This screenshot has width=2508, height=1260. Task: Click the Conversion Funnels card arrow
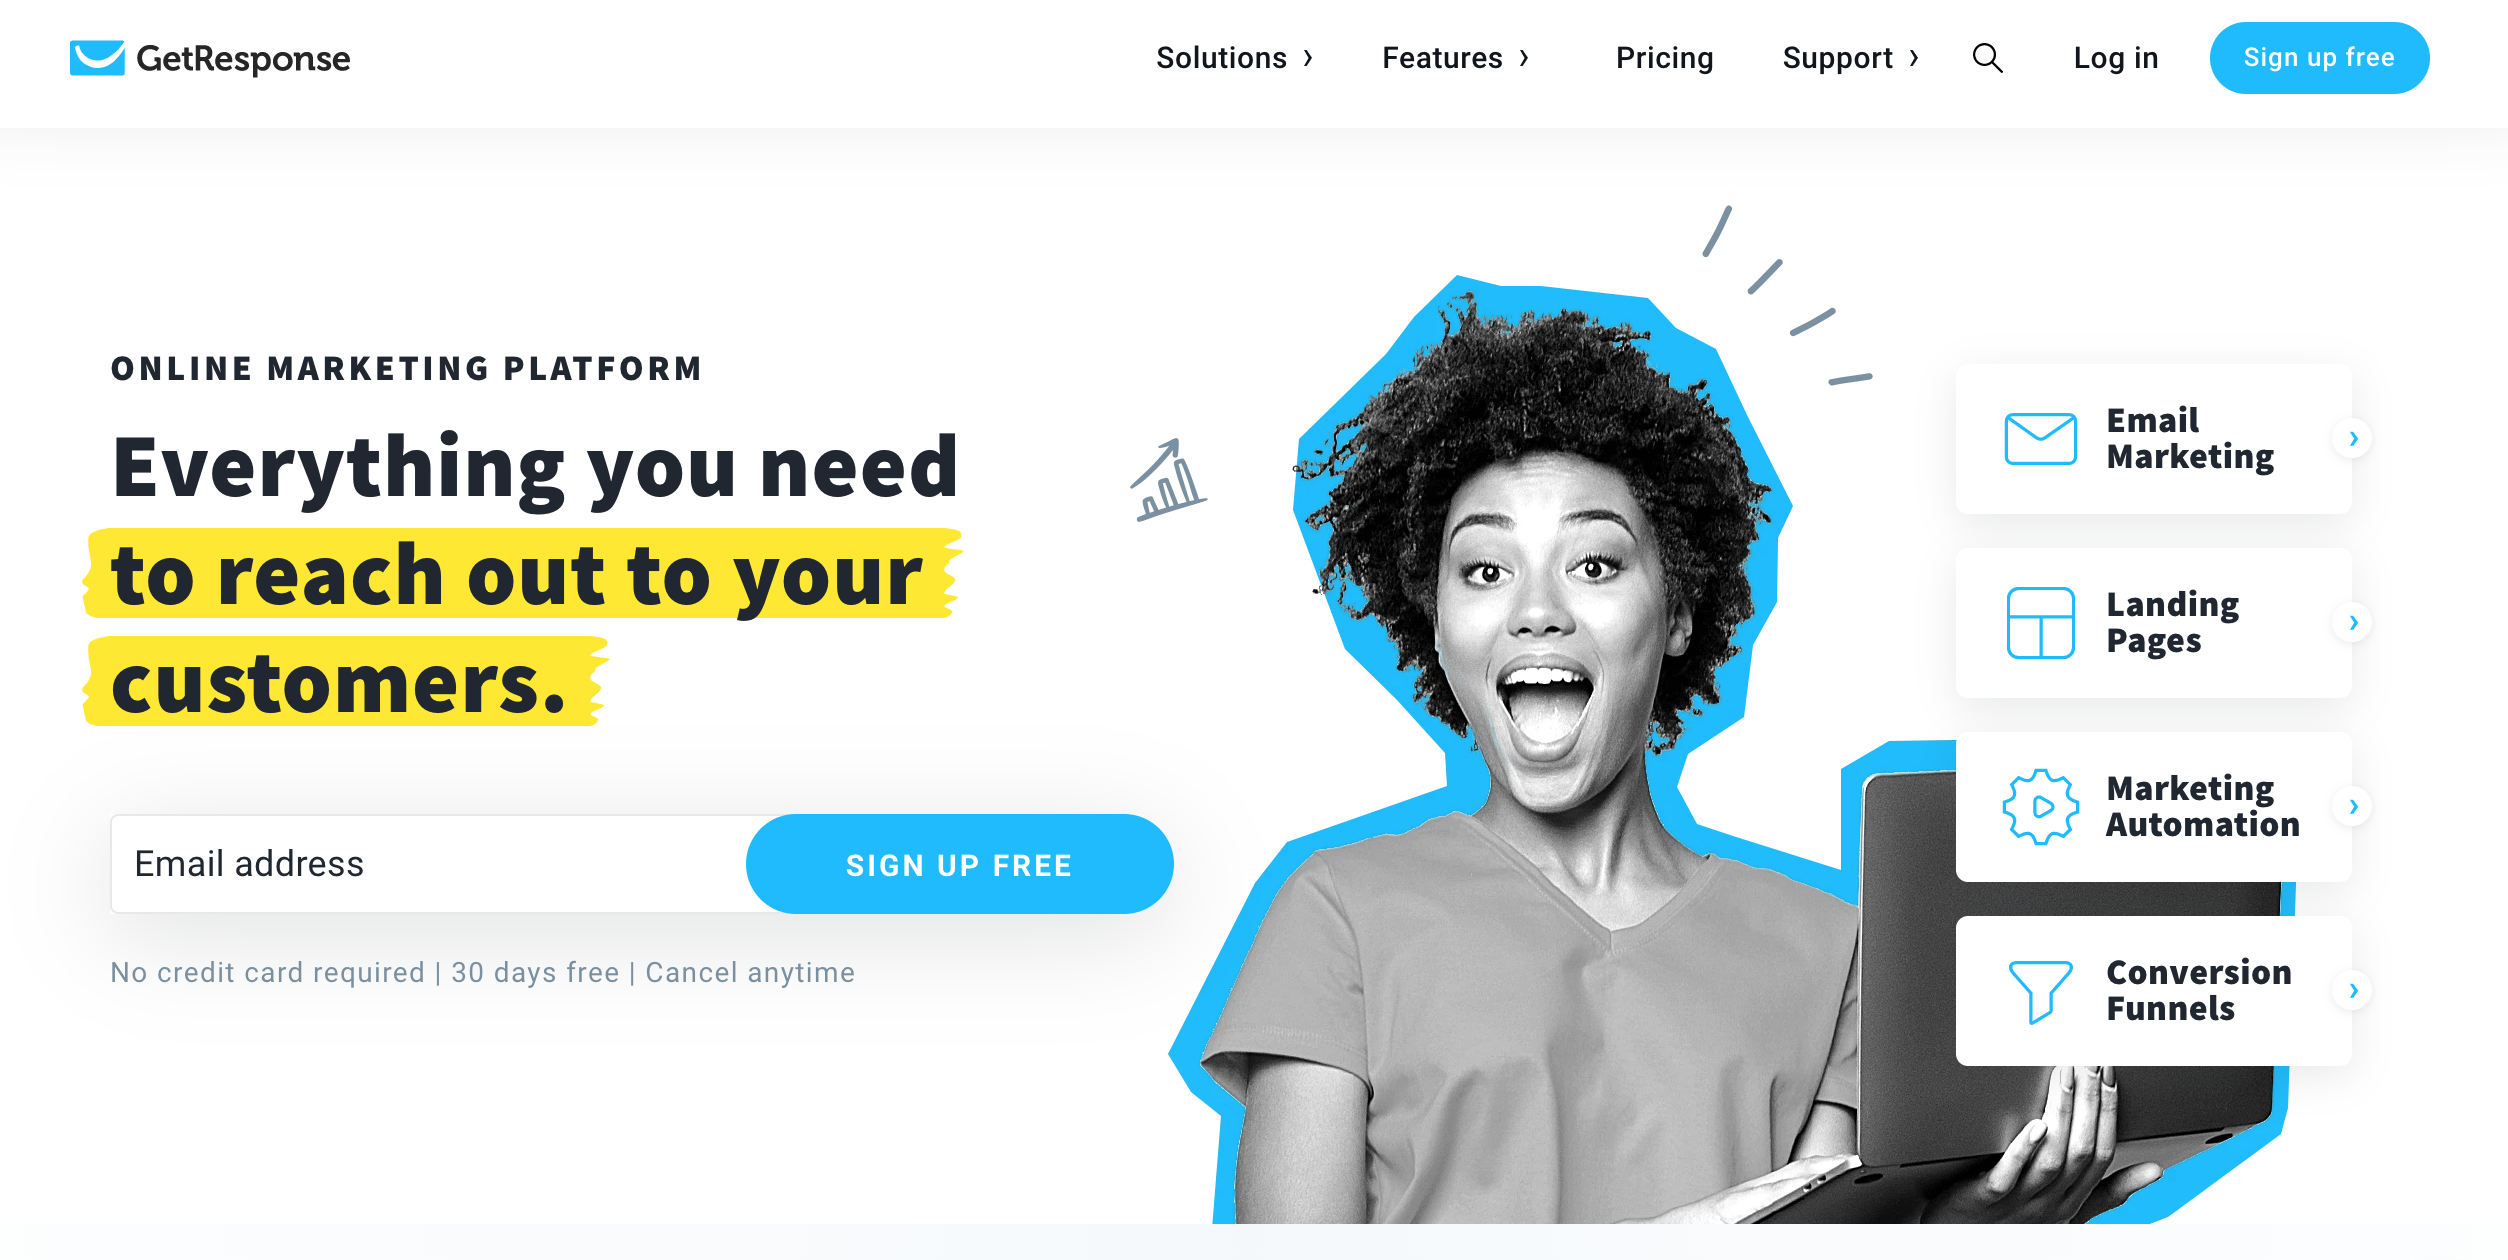tap(2353, 991)
